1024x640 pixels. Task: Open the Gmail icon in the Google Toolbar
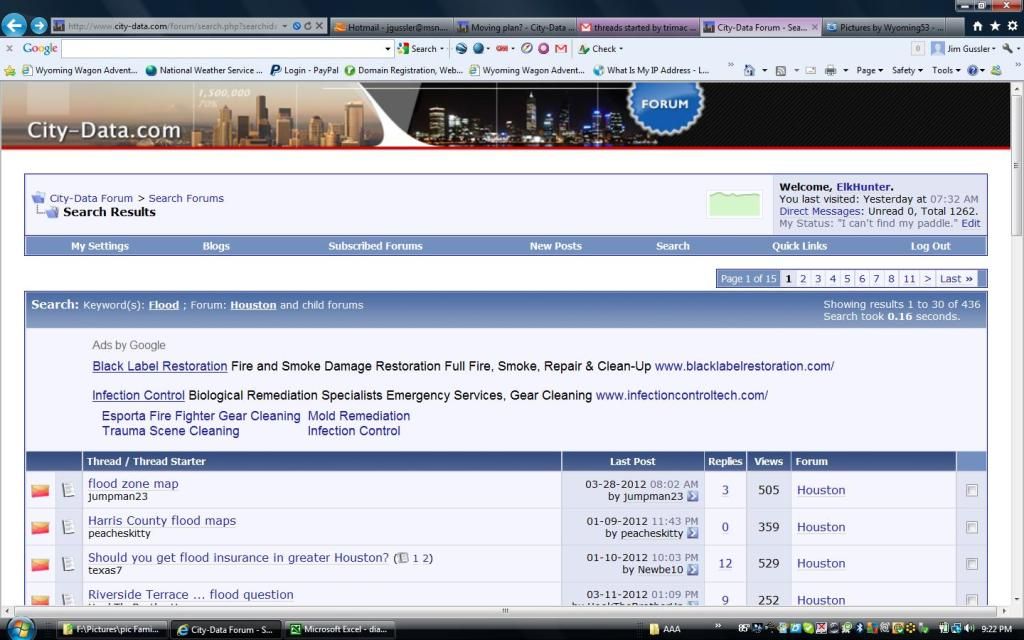(x=561, y=48)
